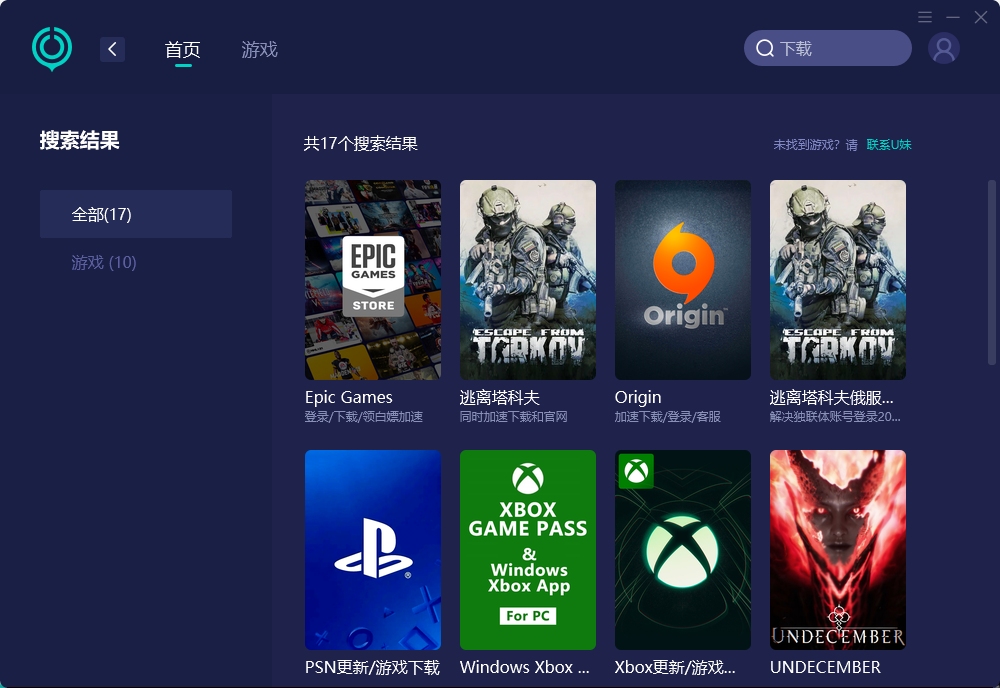This screenshot has width=1000, height=688.
Task: Open the hamburger menu in title bar
Action: click(x=925, y=17)
